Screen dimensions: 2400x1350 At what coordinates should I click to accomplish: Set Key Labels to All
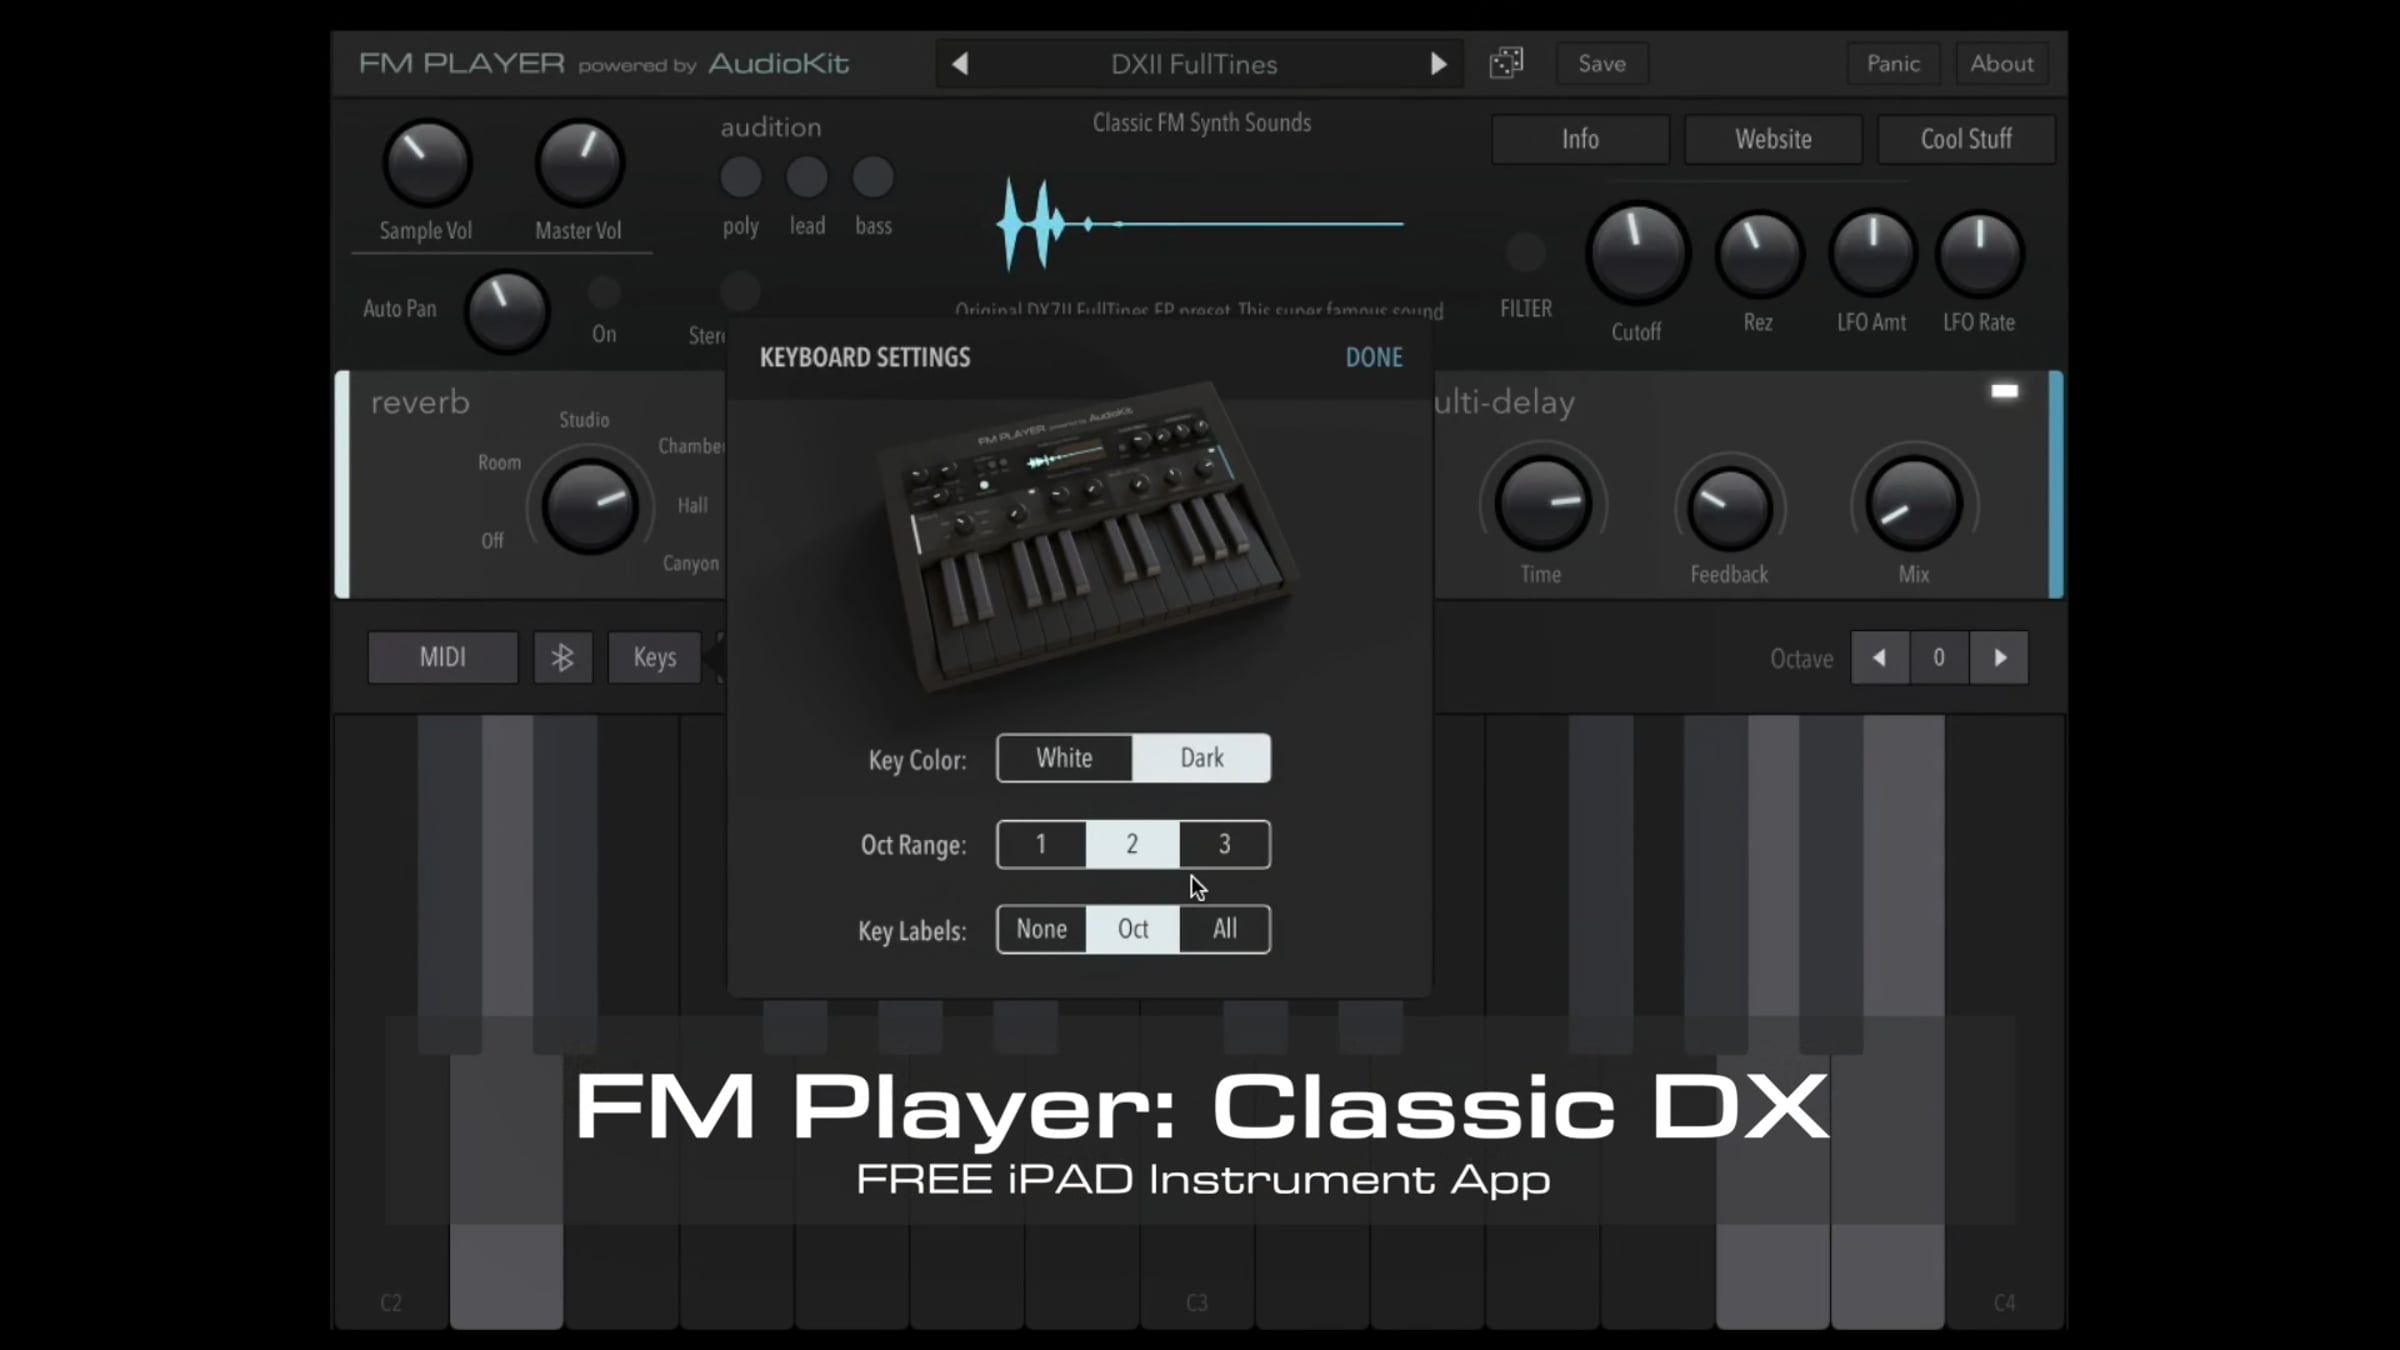(1225, 929)
